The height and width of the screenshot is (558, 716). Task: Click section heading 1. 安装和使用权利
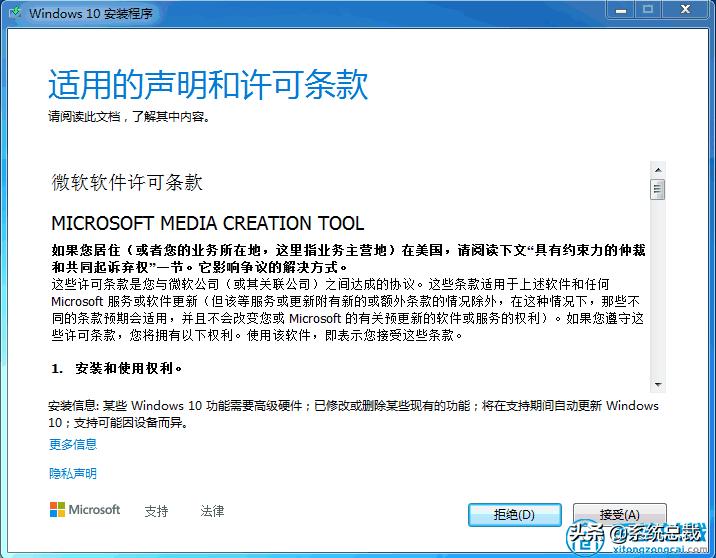click(117, 368)
